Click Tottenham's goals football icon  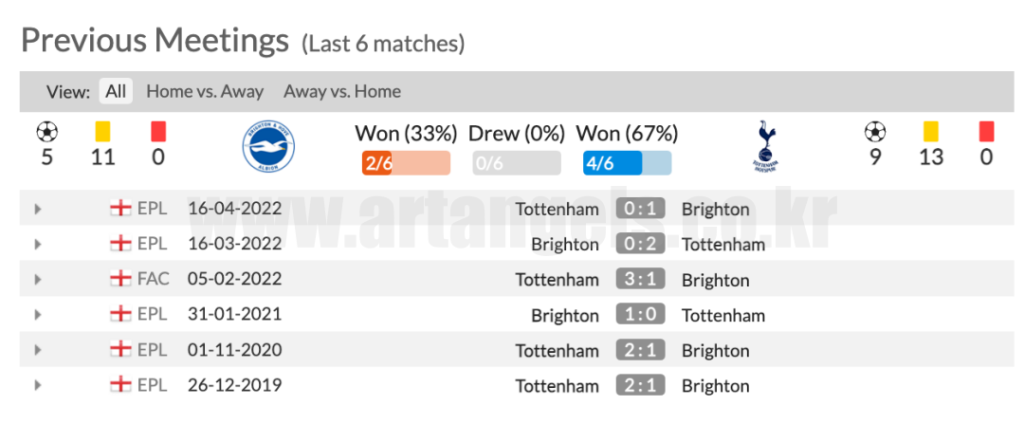[x=875, y=131]
